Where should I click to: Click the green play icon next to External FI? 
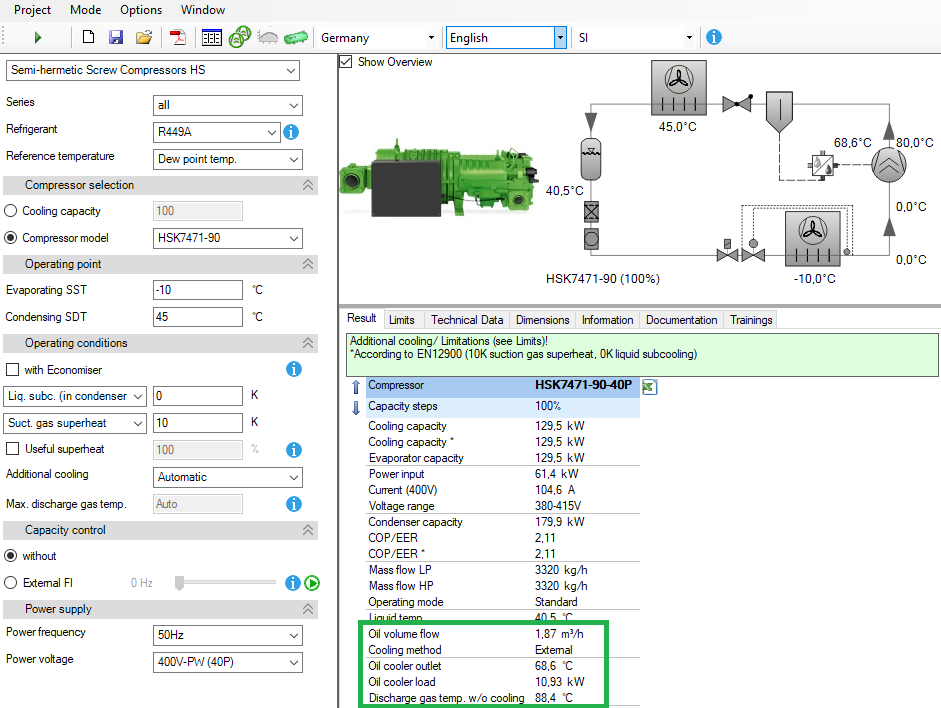[x=311, y=582]
